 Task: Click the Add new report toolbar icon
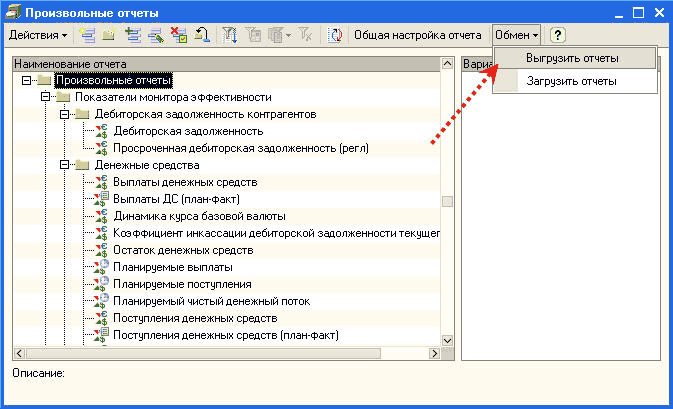(87, 35)
